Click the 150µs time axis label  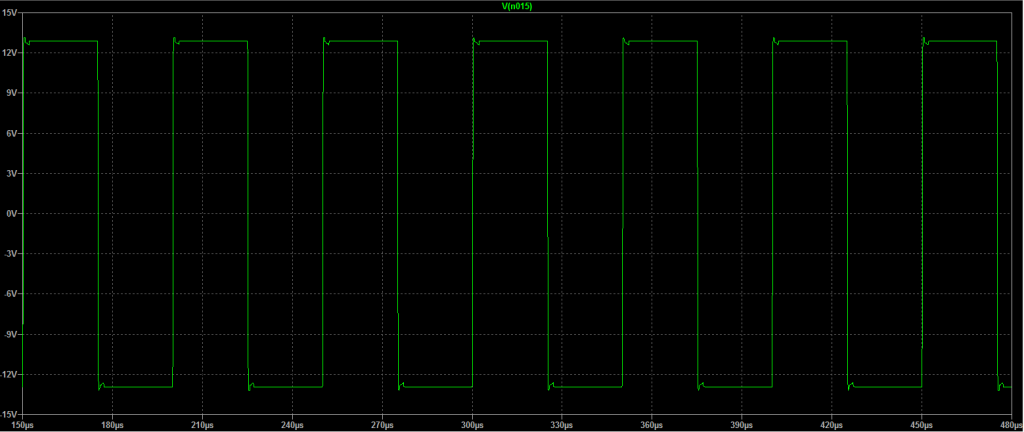[x=22, y=424]
